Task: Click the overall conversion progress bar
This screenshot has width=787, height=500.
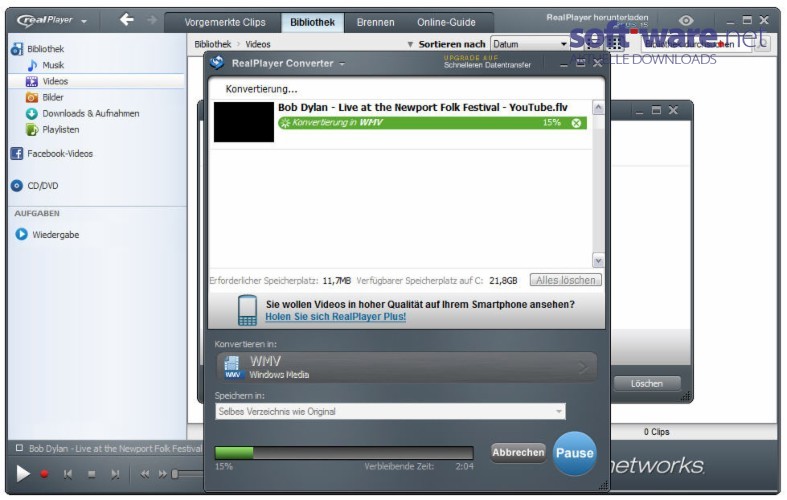Action: tap(344, 453)
